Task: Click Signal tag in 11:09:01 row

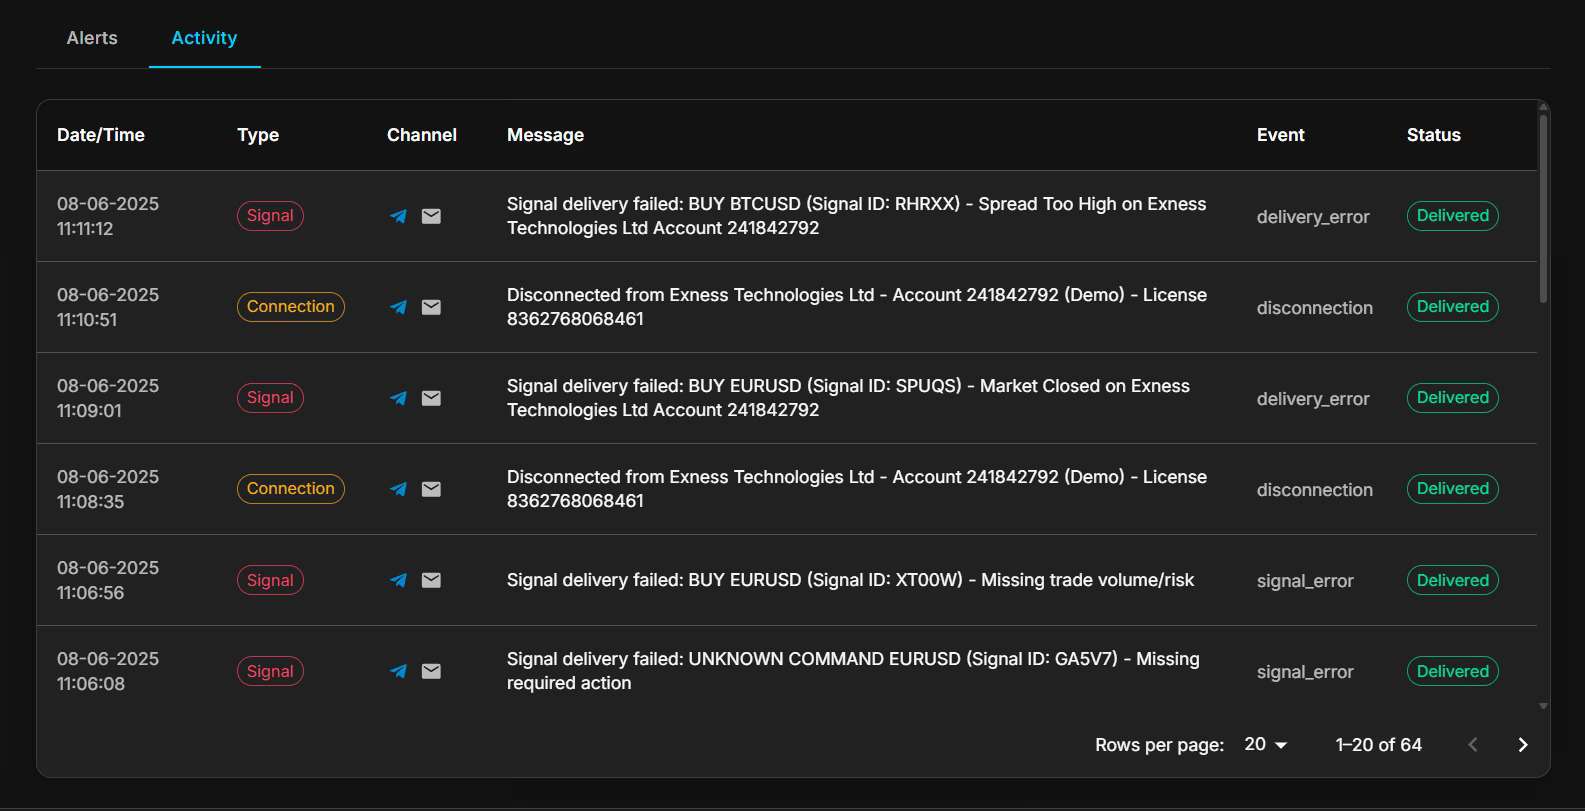Action: pos(270,398)
